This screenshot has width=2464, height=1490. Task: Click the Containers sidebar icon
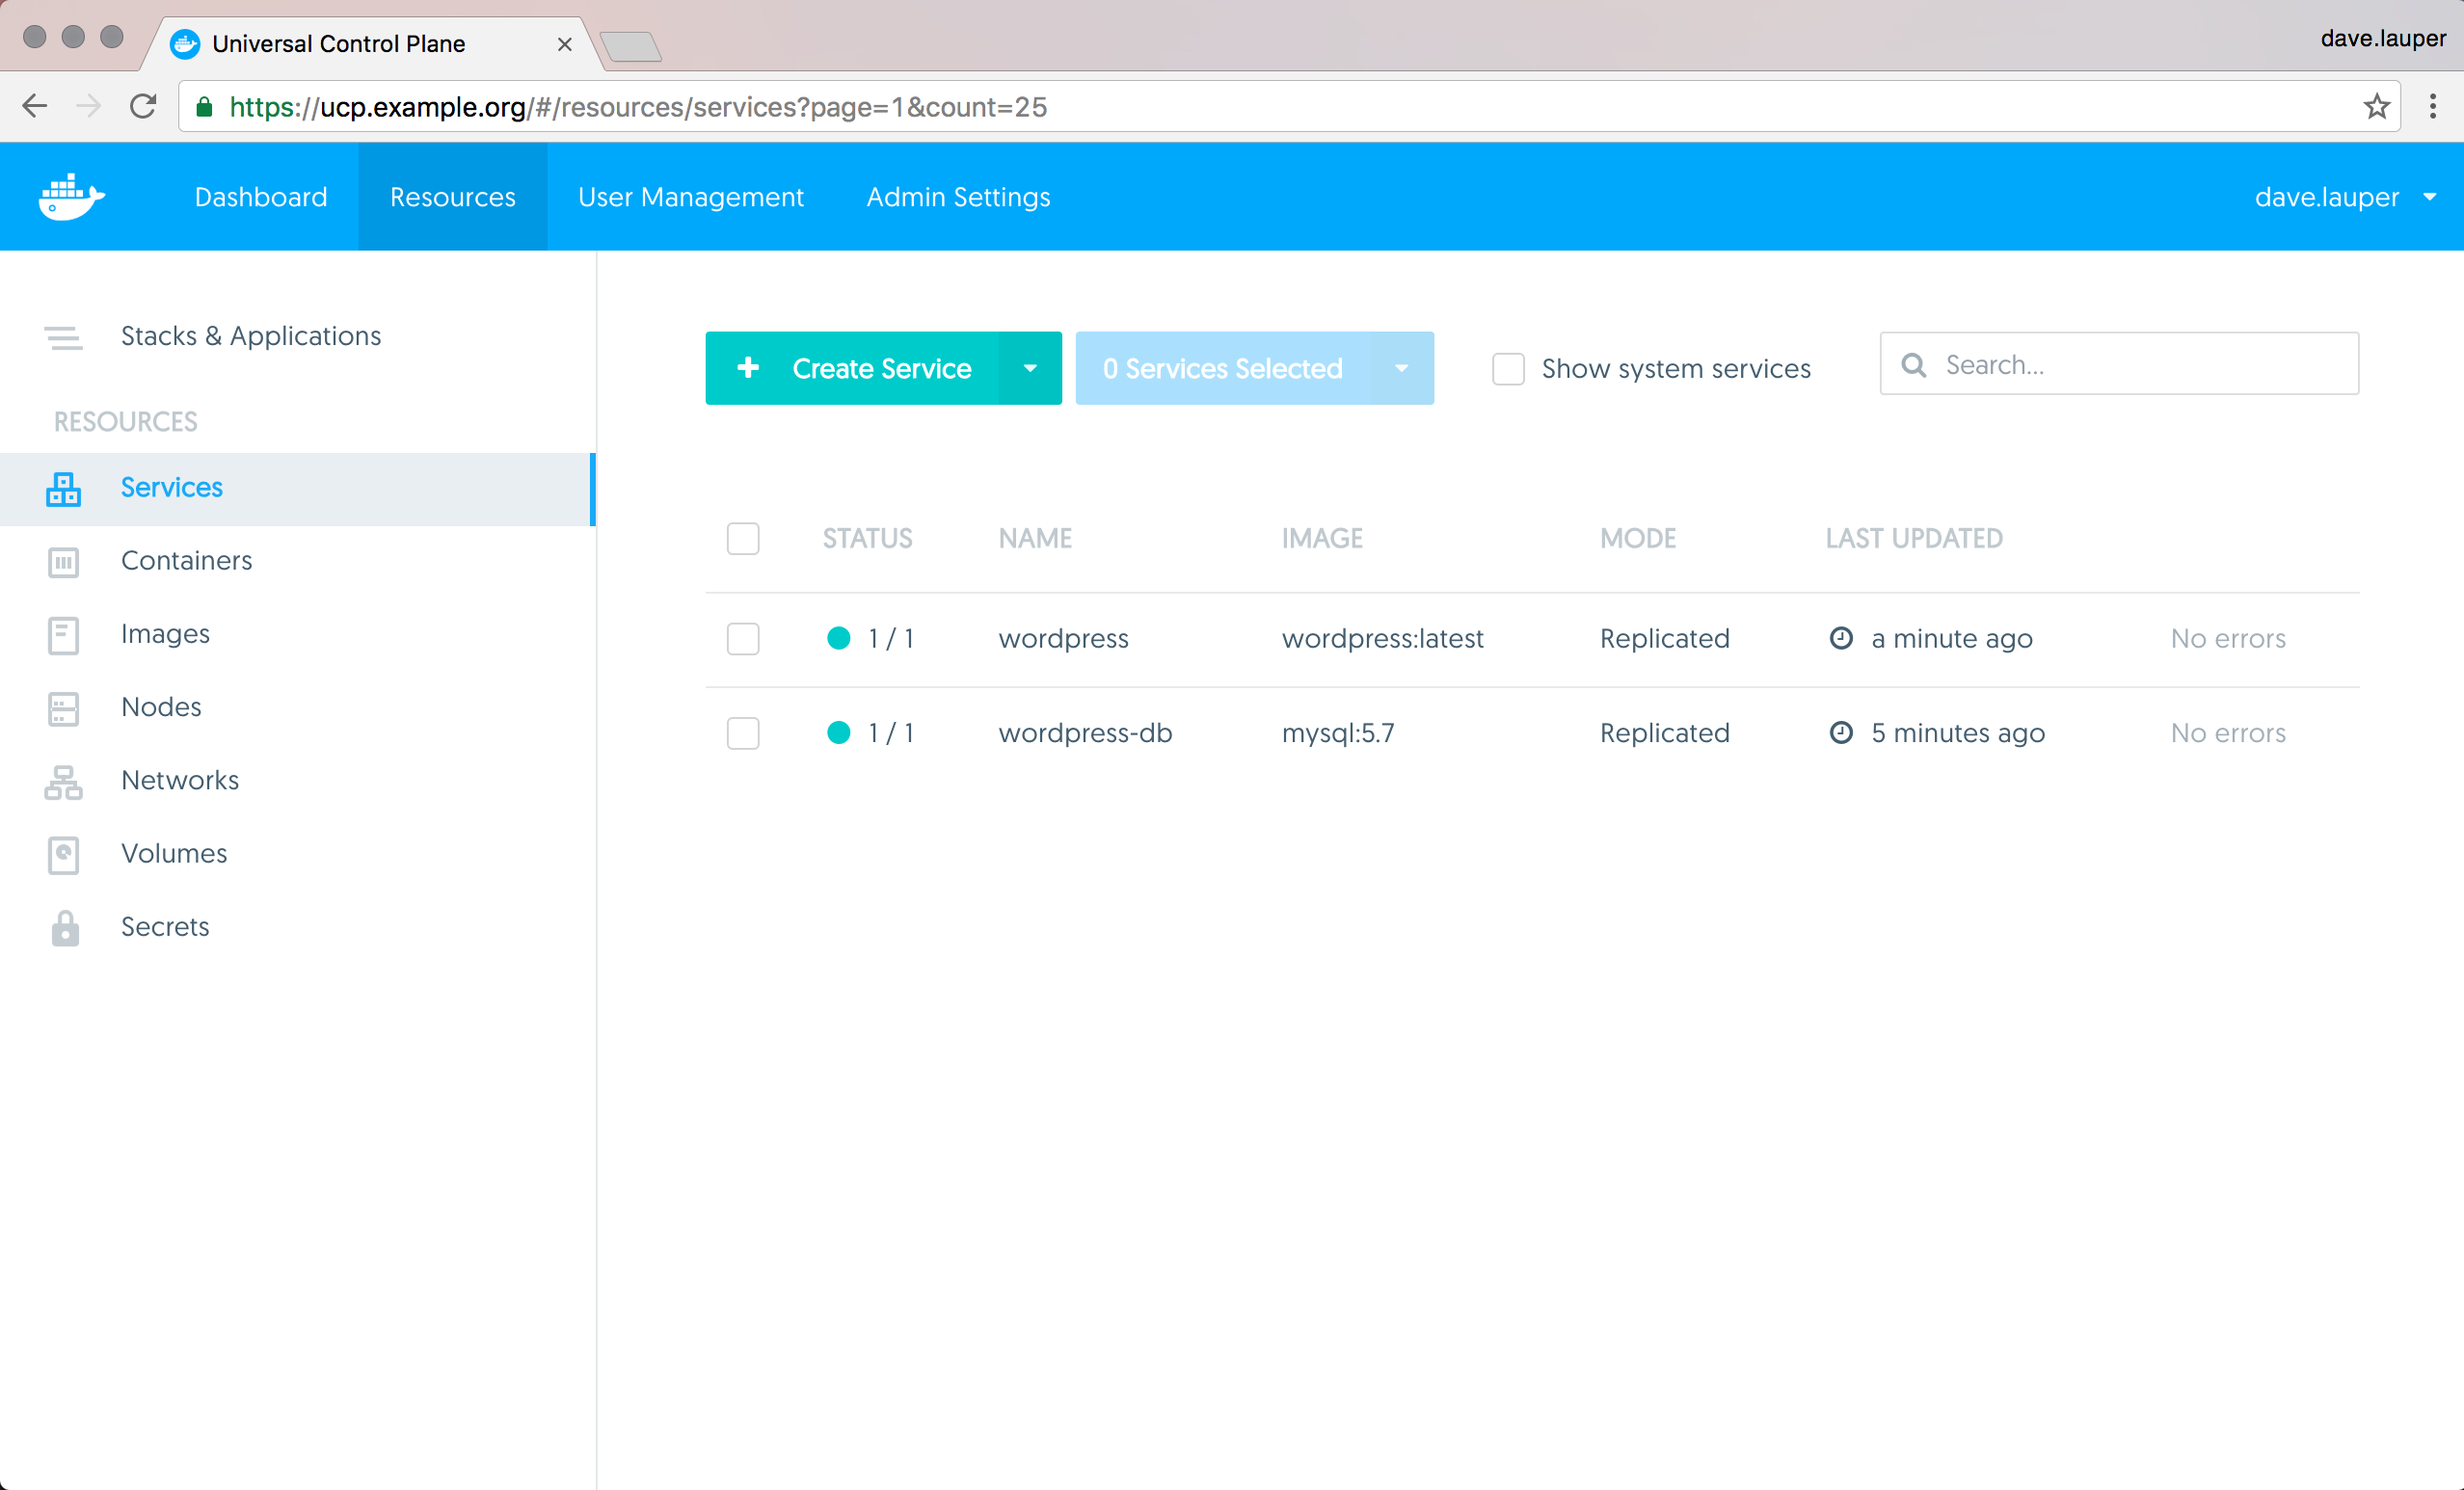(63, 561)
